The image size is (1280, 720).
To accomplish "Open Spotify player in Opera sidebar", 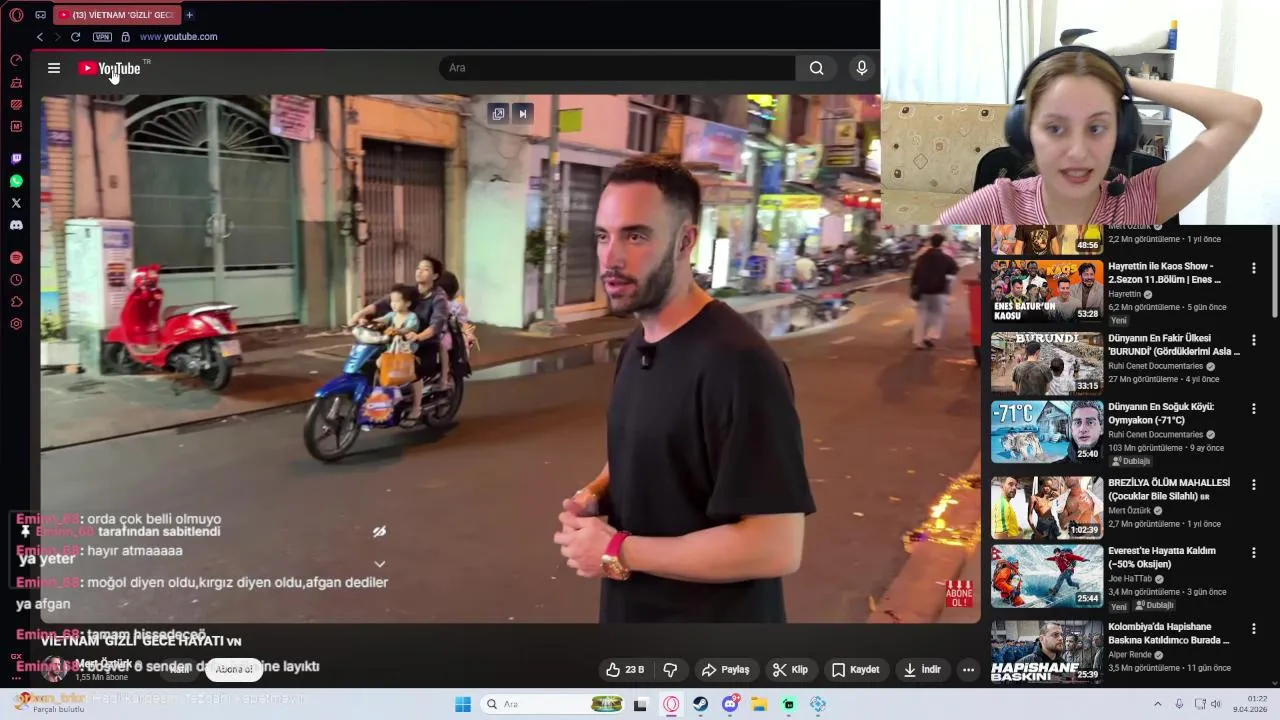I will pyautogui.click(x=16, y=258).
